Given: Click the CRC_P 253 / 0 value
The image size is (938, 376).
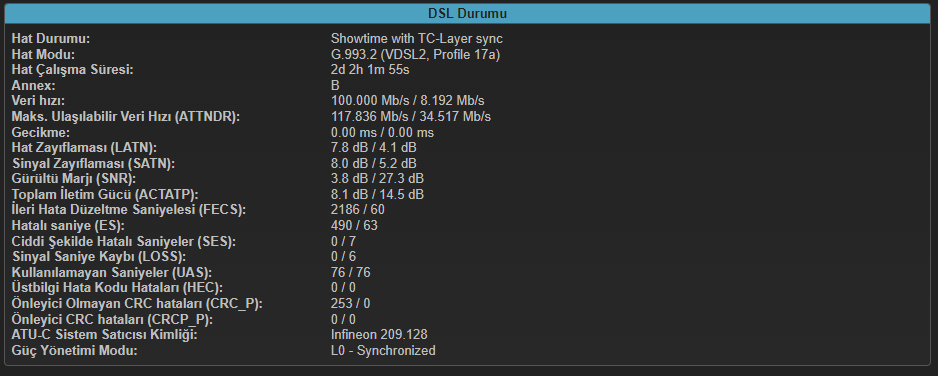Looking at the screenshot, I should coord(351,304).
